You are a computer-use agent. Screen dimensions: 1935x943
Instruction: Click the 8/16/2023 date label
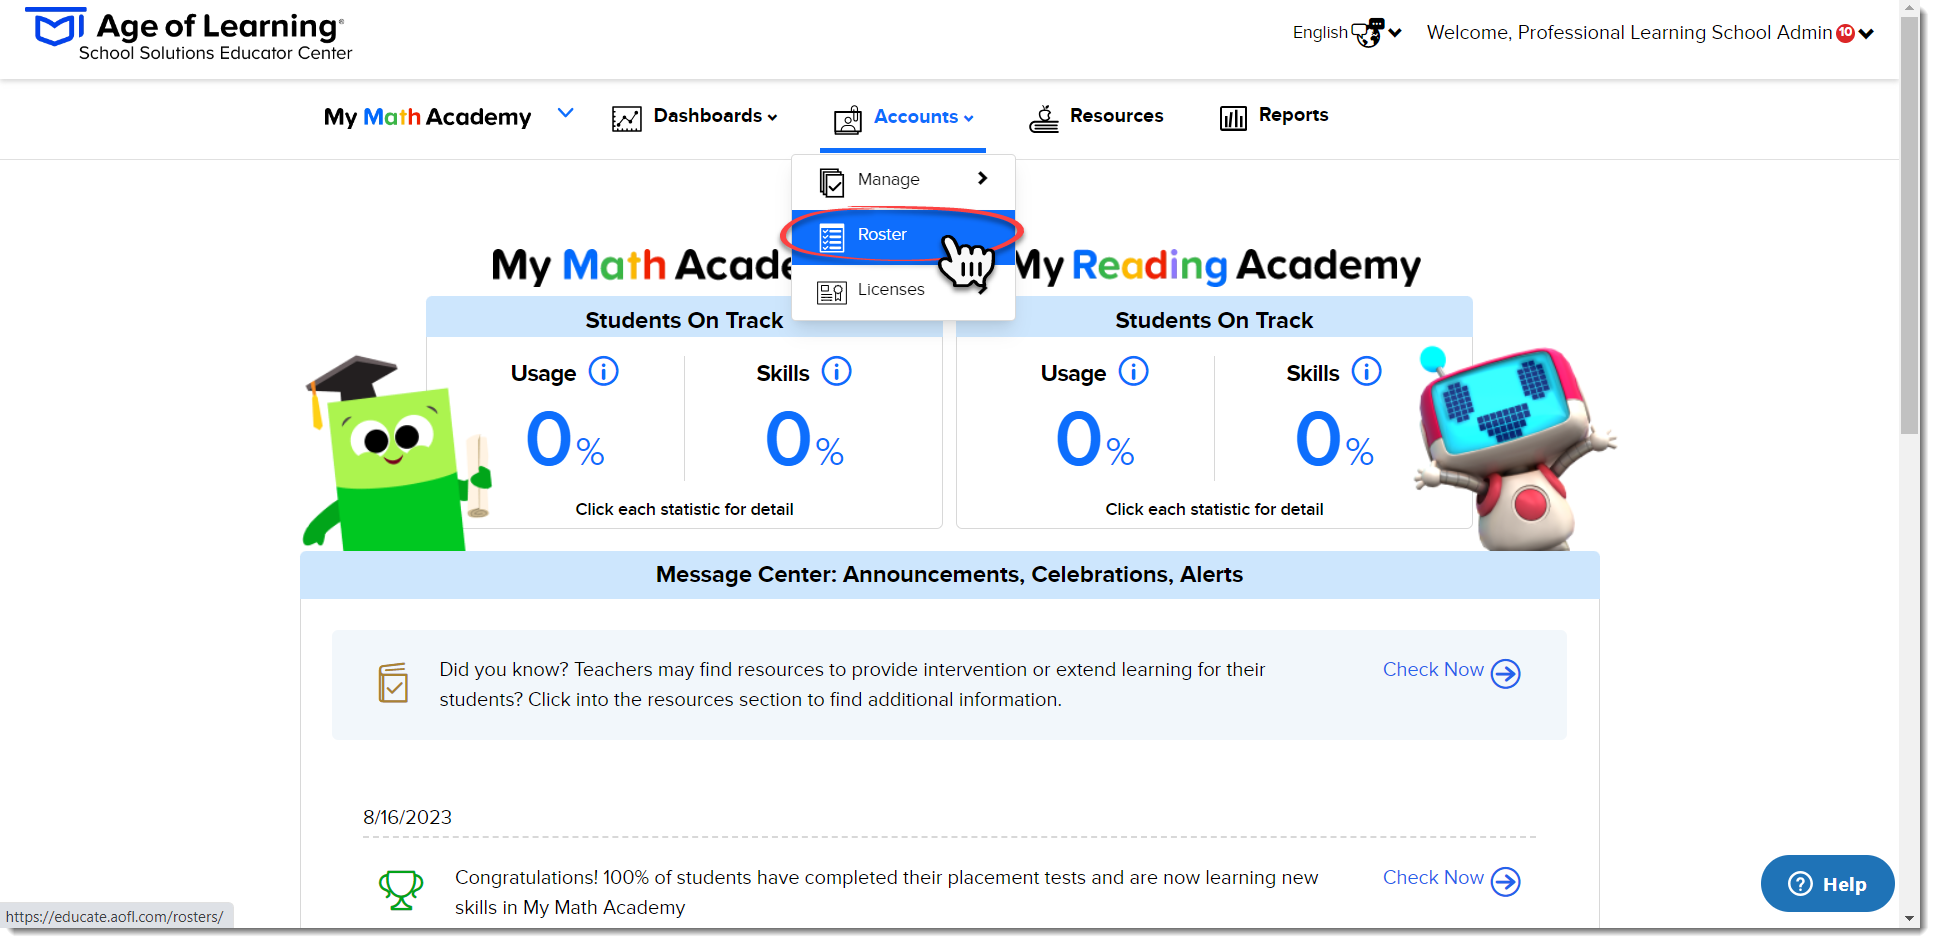(408, 818)
